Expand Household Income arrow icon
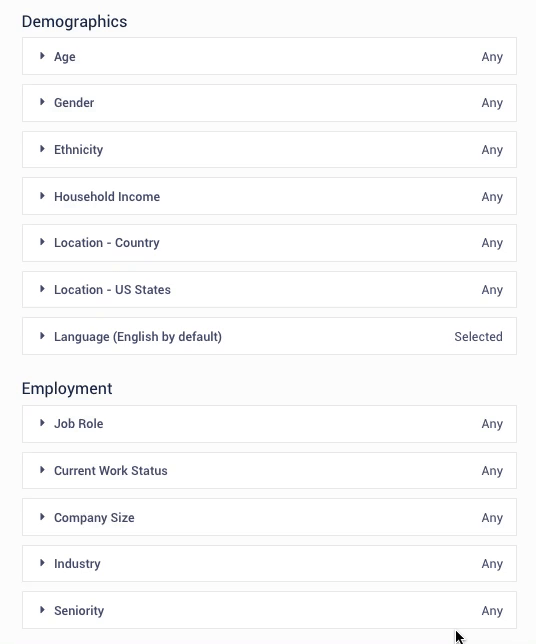Viewport: 536px width, 644px height. (42, 196)
